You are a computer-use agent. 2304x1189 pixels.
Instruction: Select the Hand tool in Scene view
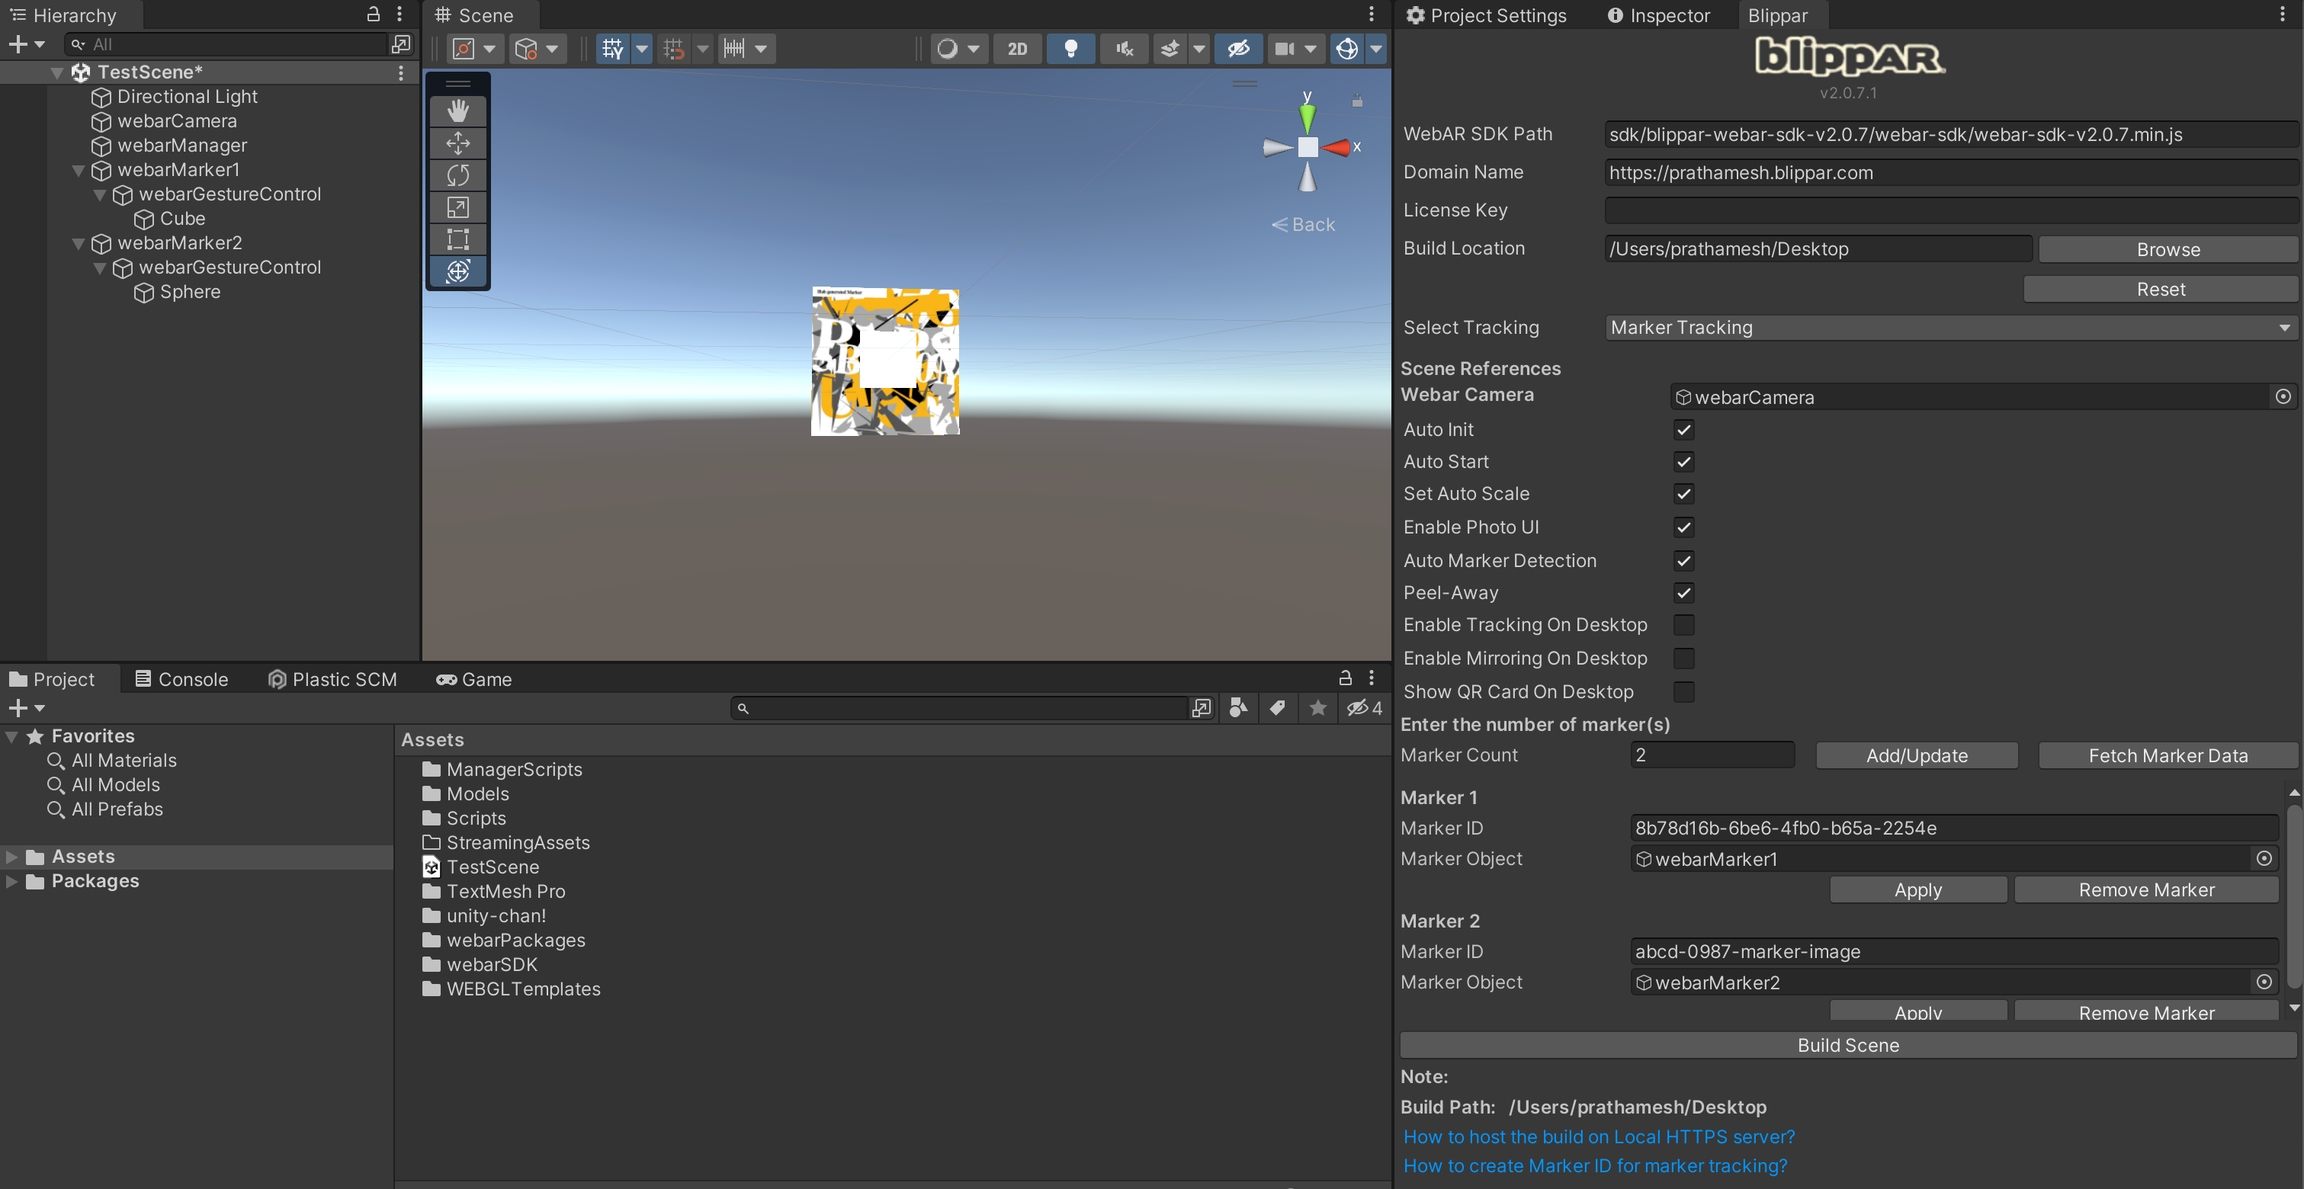pyautogui.click(x=458, y=111)
